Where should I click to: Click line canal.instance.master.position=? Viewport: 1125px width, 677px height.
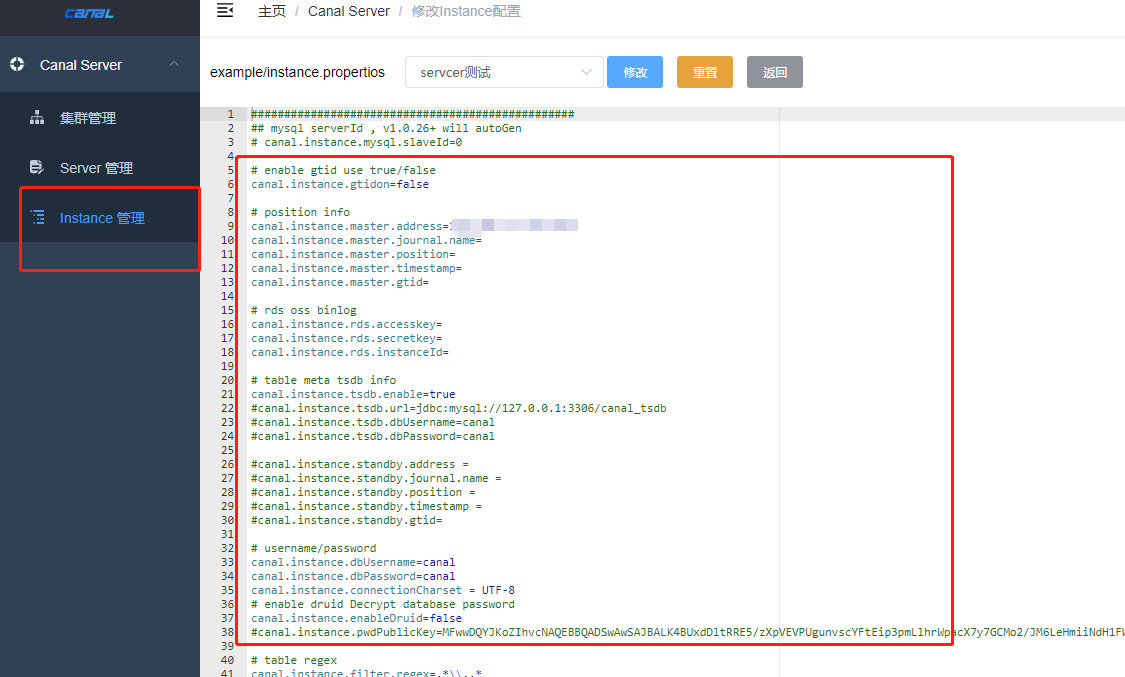pyautogui.click(x=353, y=254)
